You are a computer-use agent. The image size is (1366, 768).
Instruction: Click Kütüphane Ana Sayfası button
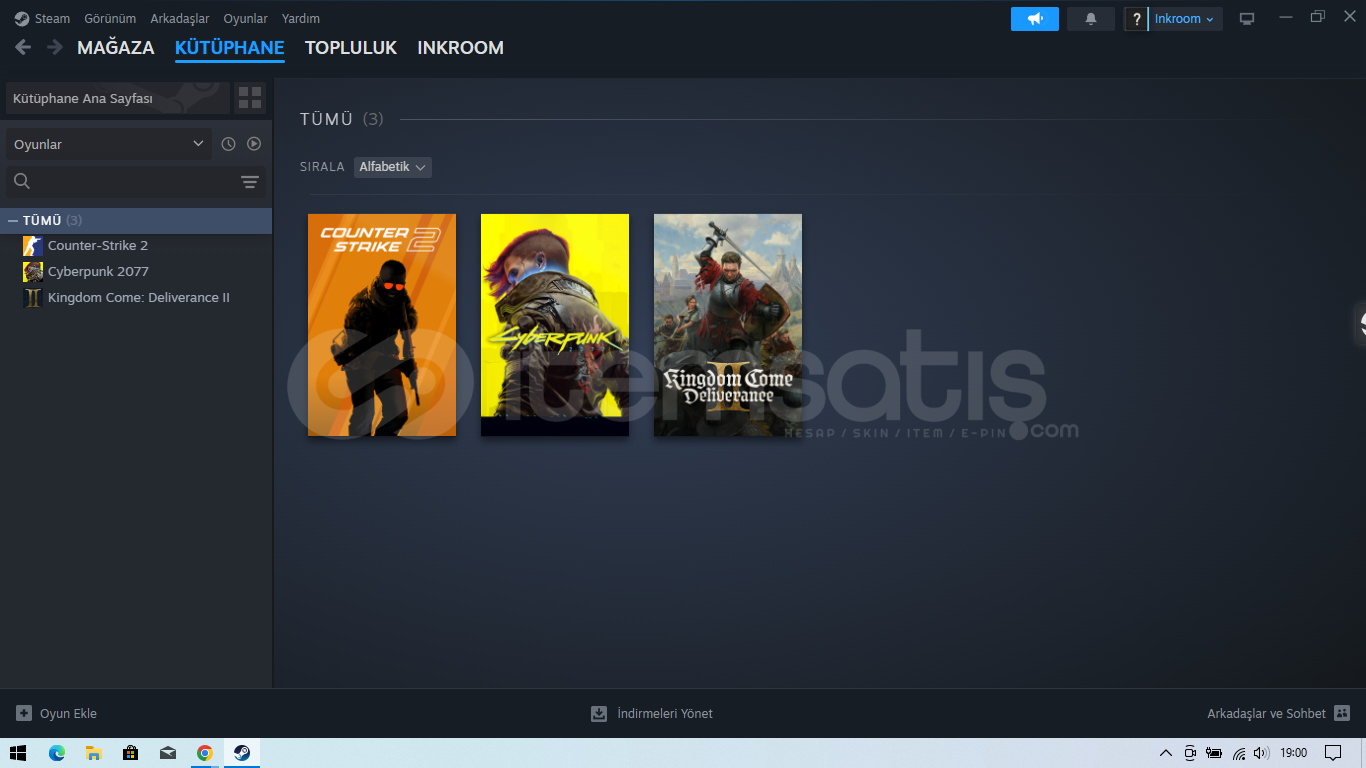click(117, 98)
